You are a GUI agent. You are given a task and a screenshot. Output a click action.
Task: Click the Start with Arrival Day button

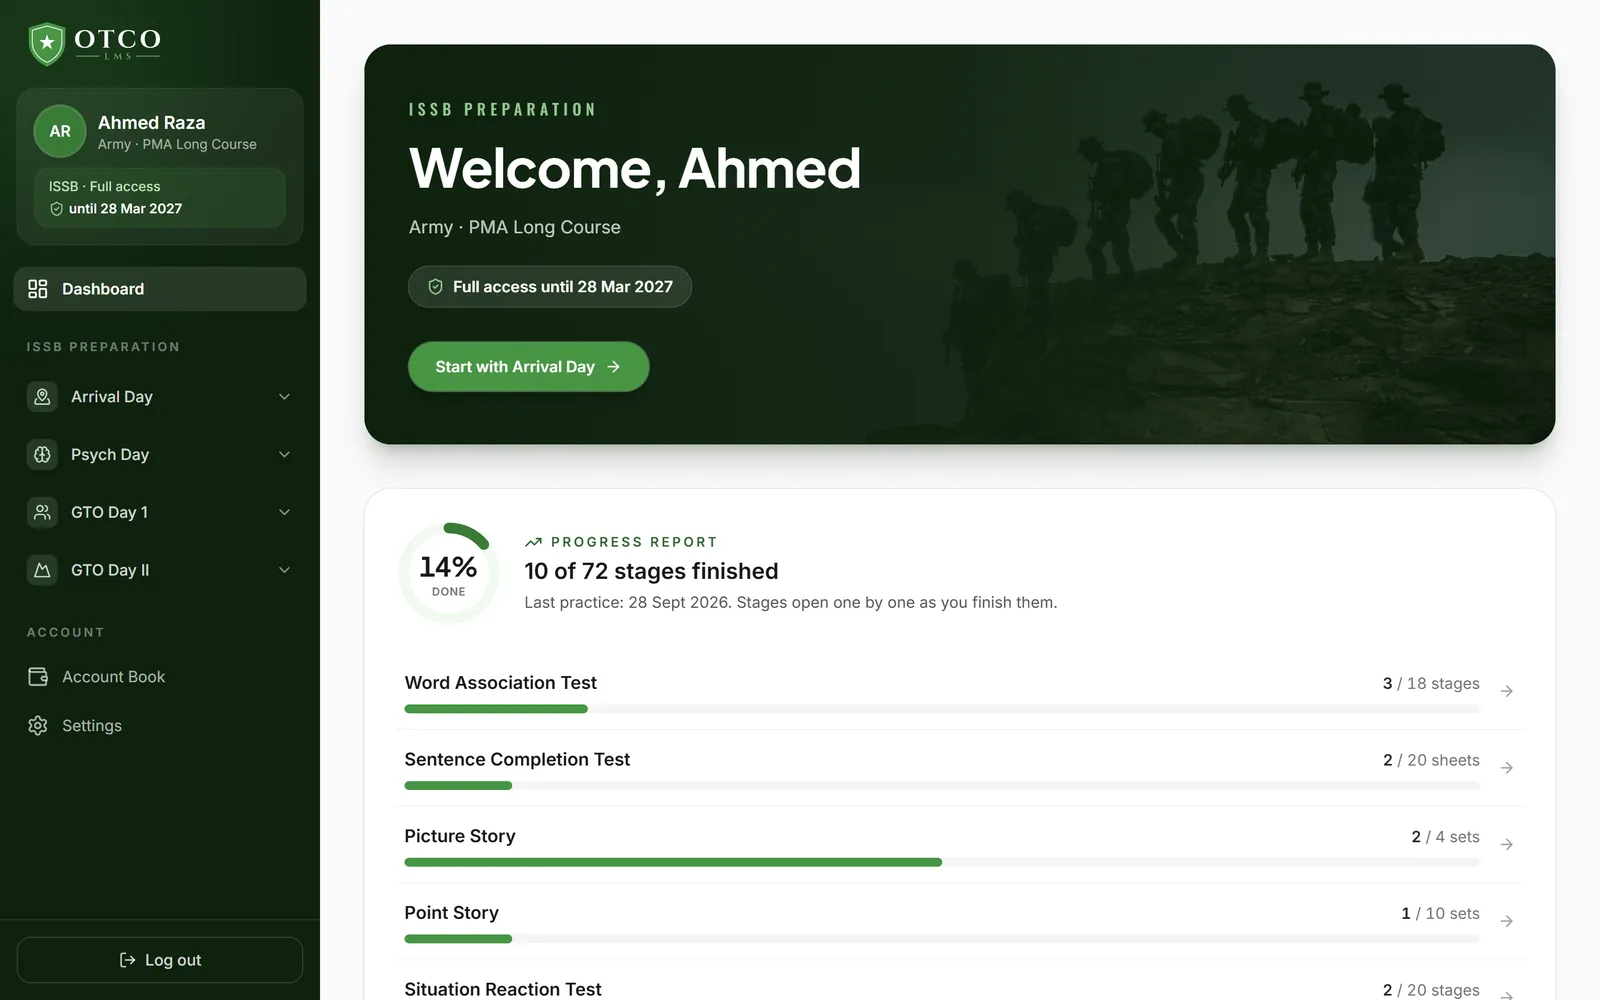tap(528, 367)
